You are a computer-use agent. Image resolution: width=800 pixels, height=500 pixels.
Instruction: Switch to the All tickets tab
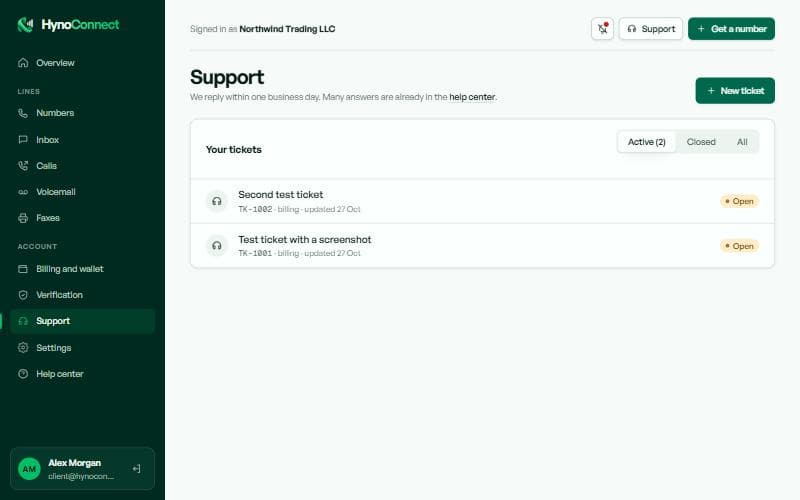coord(742,142)
